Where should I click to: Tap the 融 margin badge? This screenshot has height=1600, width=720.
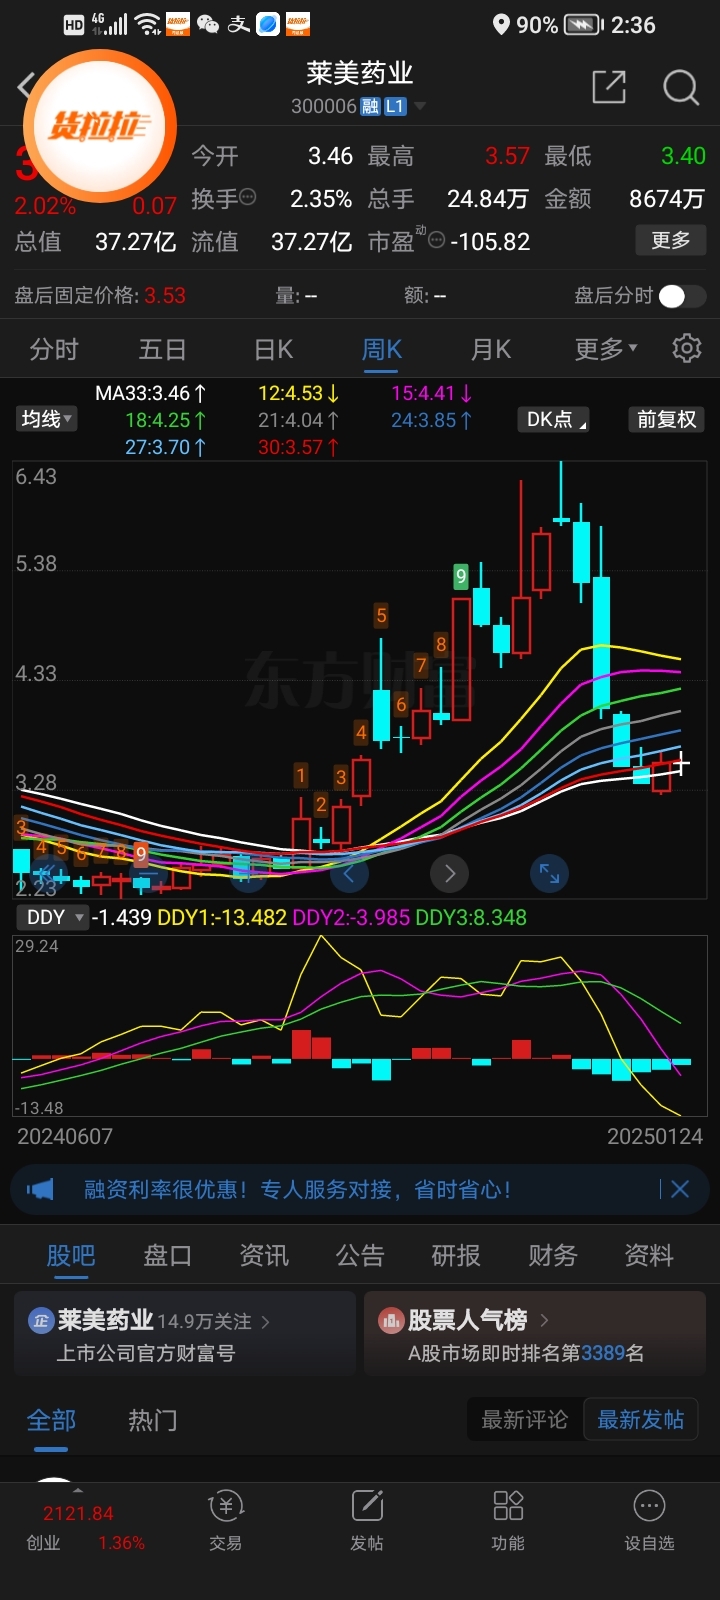371,106
